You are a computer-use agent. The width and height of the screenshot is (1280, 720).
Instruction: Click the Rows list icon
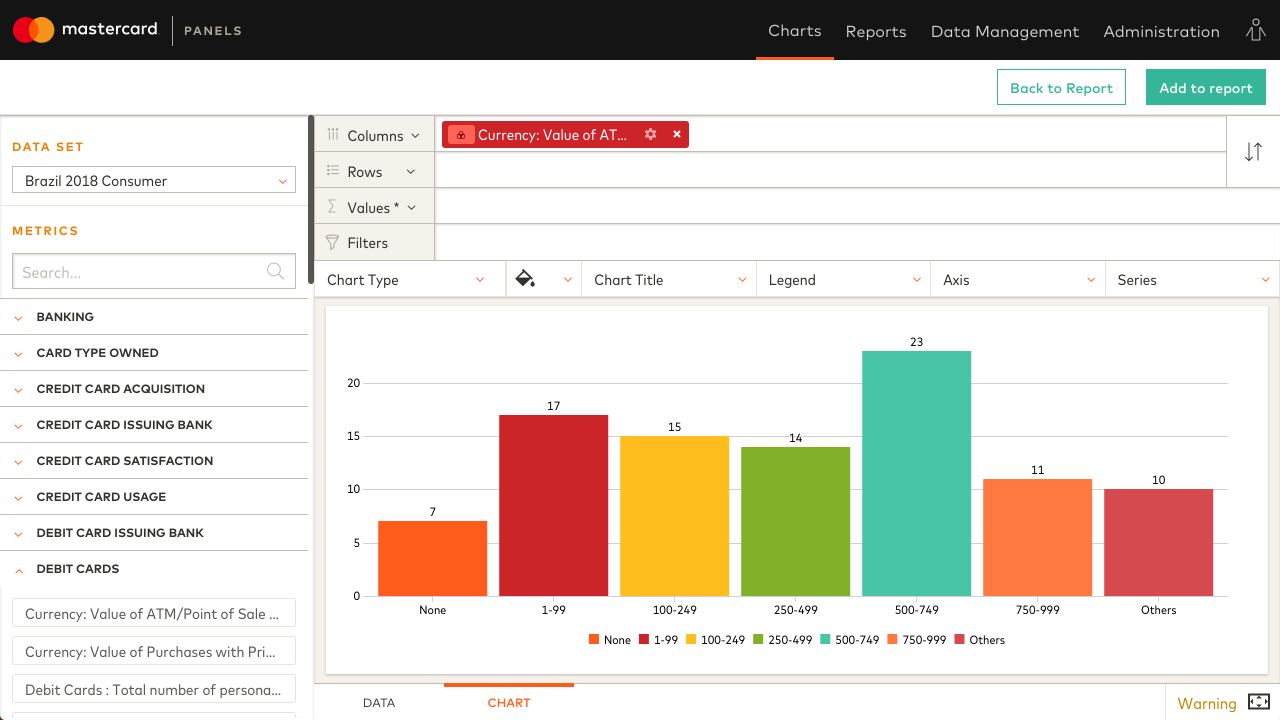[x=331, y=170]
